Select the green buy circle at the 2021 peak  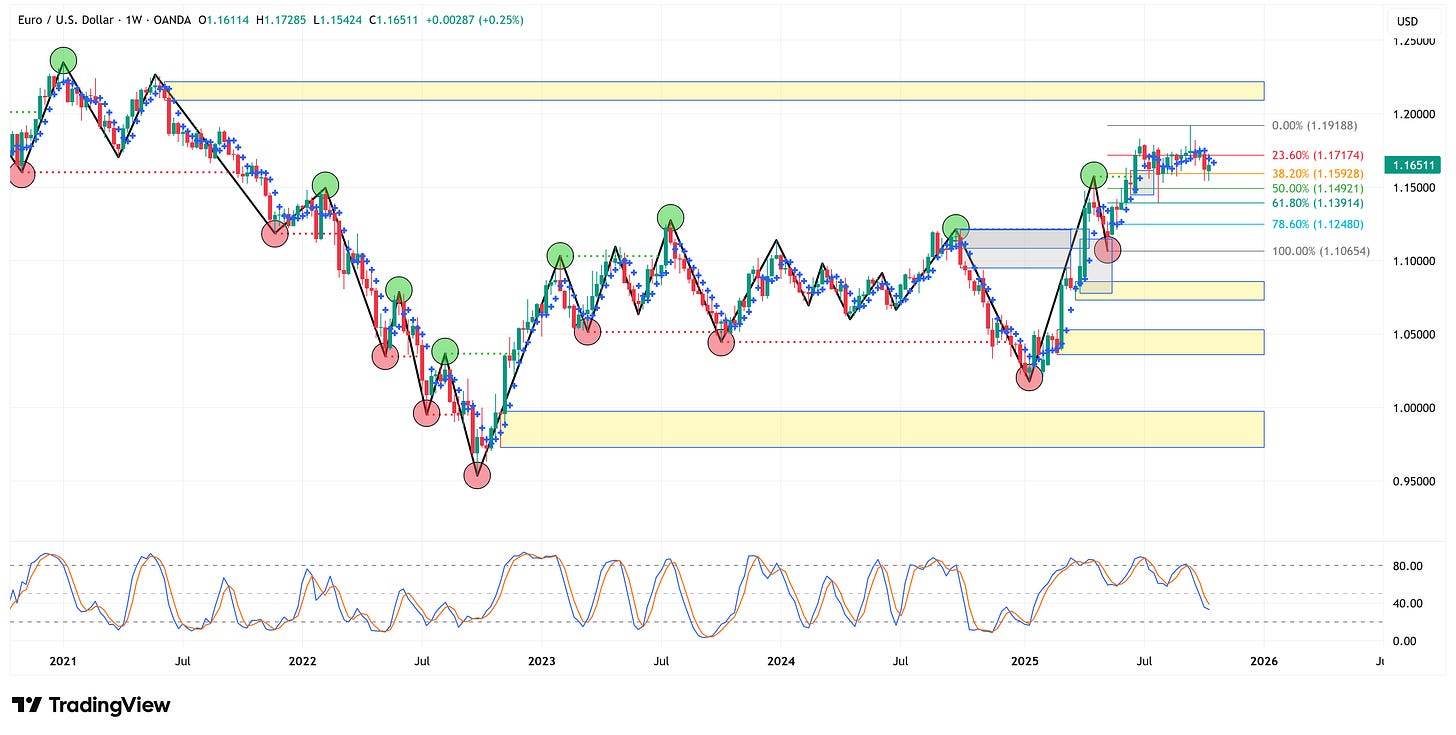click(x=63, y=61)
